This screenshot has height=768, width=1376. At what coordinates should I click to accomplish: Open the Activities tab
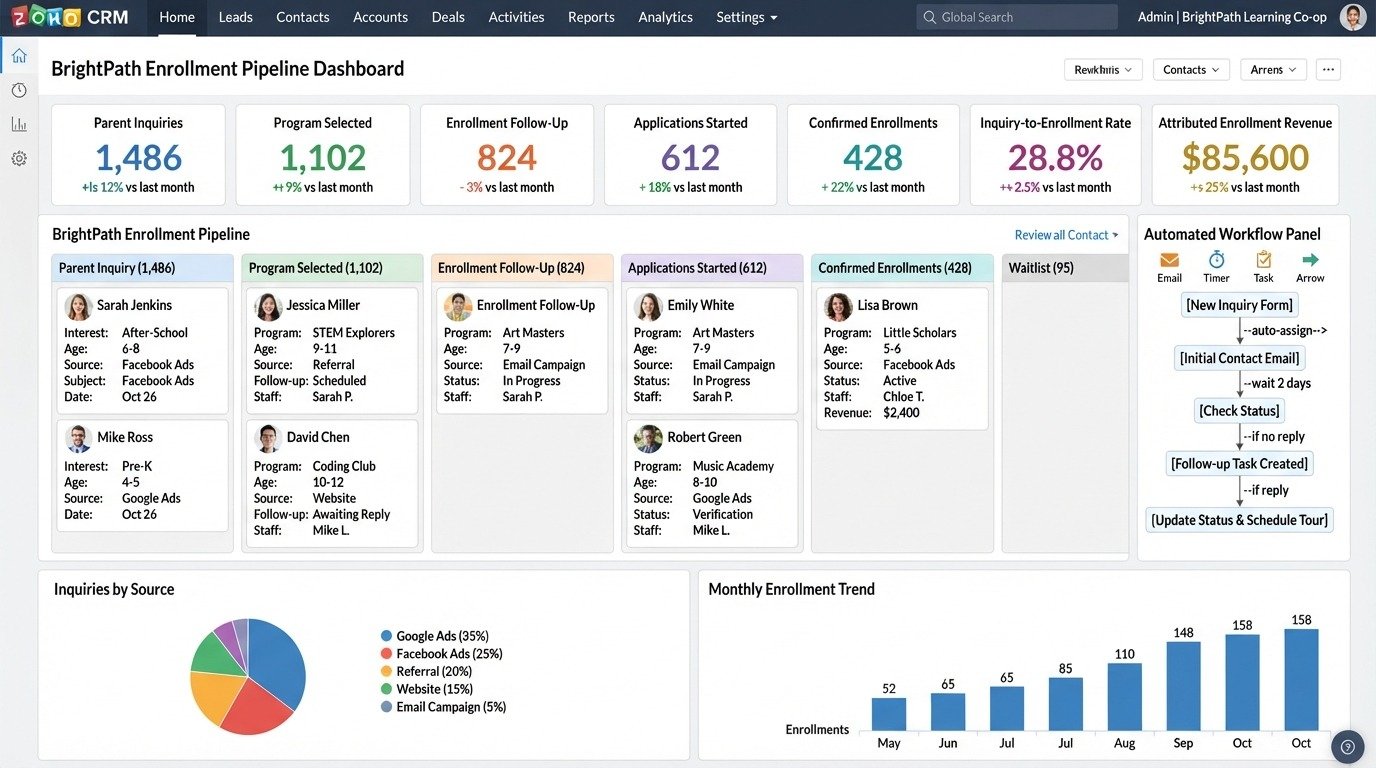516,17
